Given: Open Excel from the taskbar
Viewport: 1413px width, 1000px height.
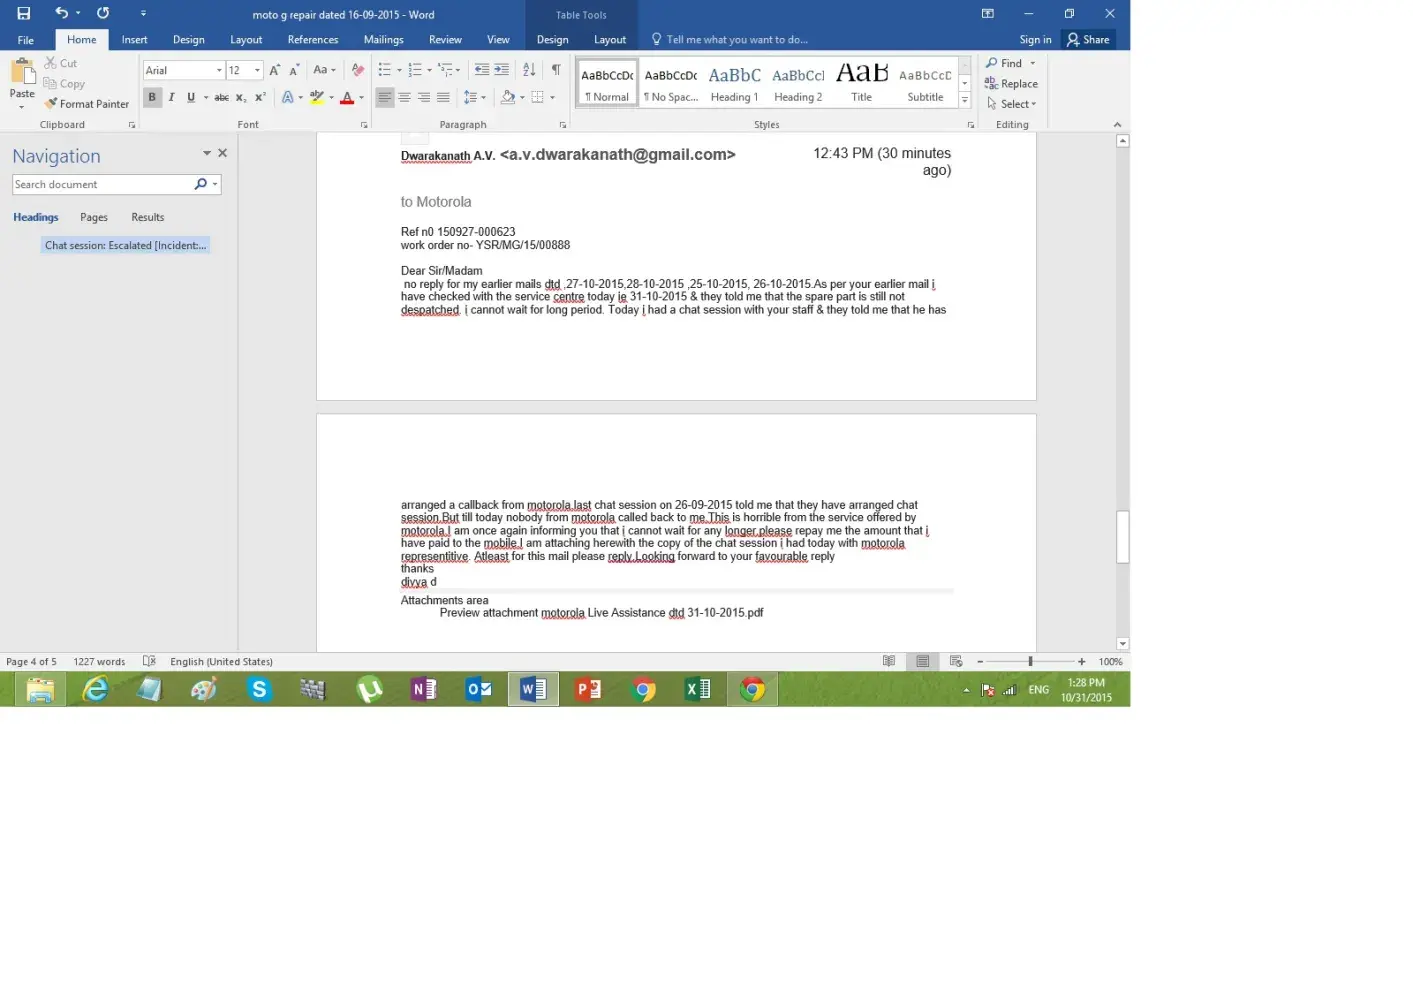Looking at the screenshot, I should click(x=697, y=689).
